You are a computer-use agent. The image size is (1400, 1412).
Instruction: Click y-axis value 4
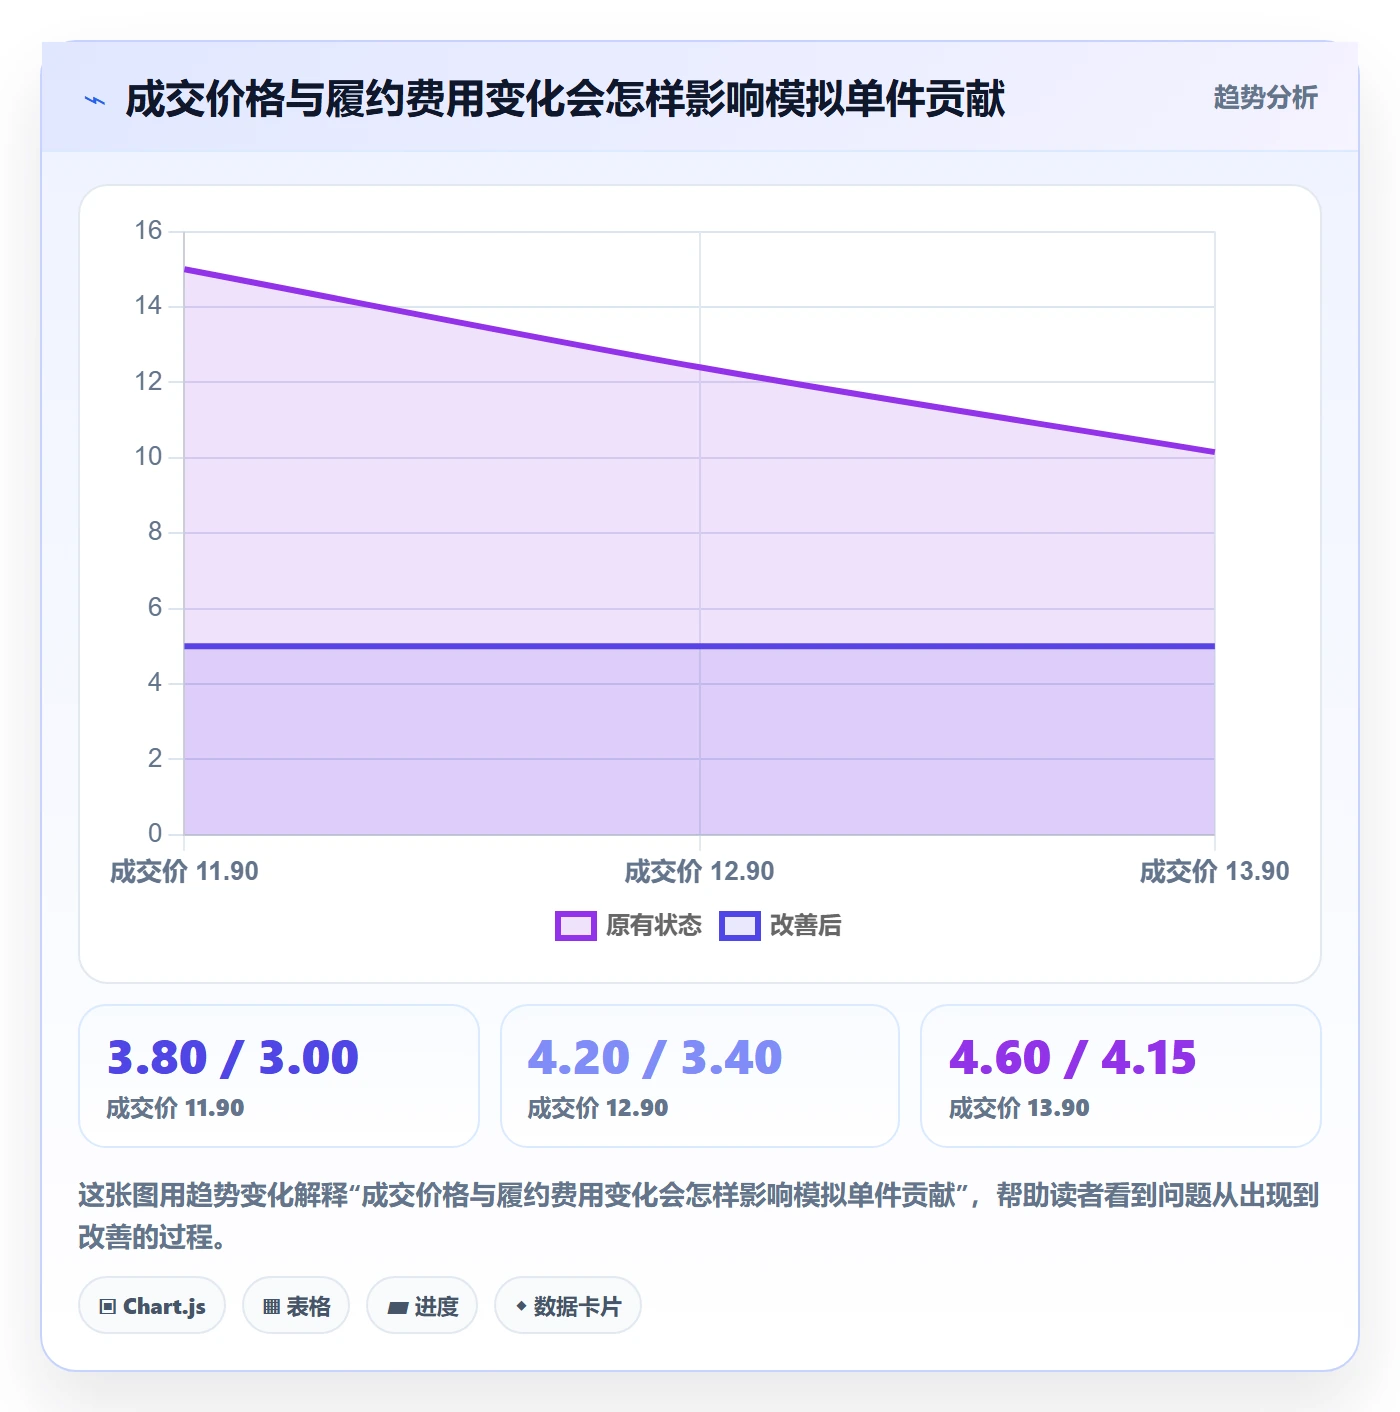155,683
